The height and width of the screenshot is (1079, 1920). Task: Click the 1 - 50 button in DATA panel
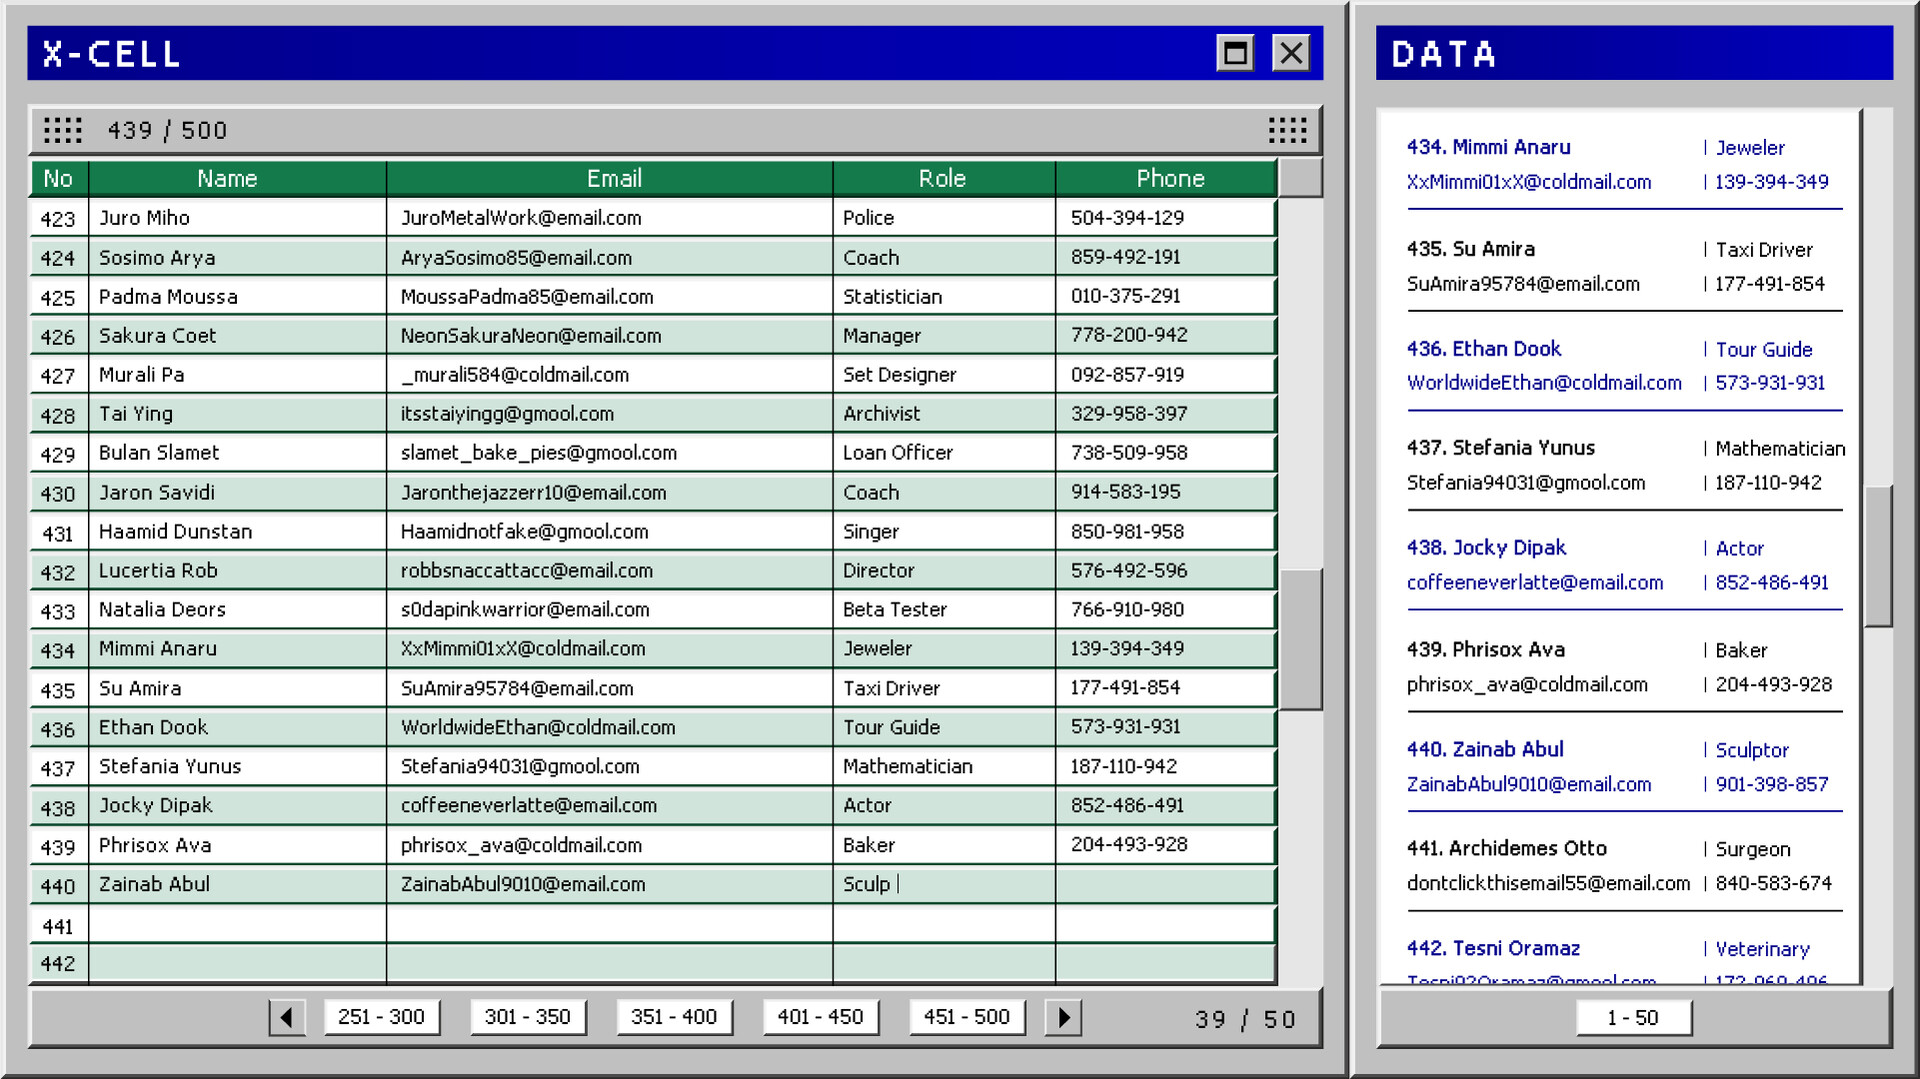tap(1633, 1017)
